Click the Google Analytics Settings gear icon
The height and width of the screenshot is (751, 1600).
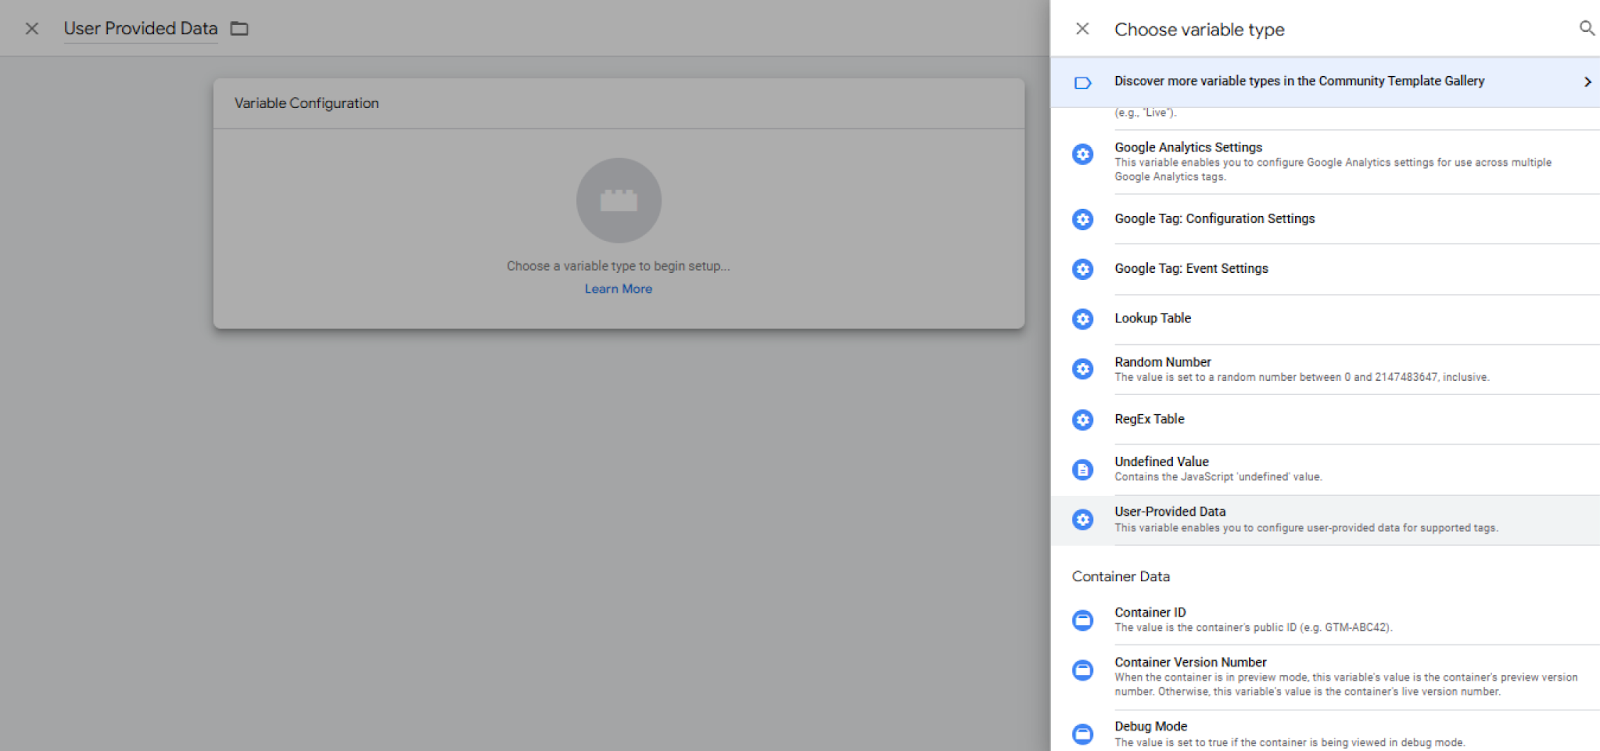pyautogui.click(x=1083, y=154)
